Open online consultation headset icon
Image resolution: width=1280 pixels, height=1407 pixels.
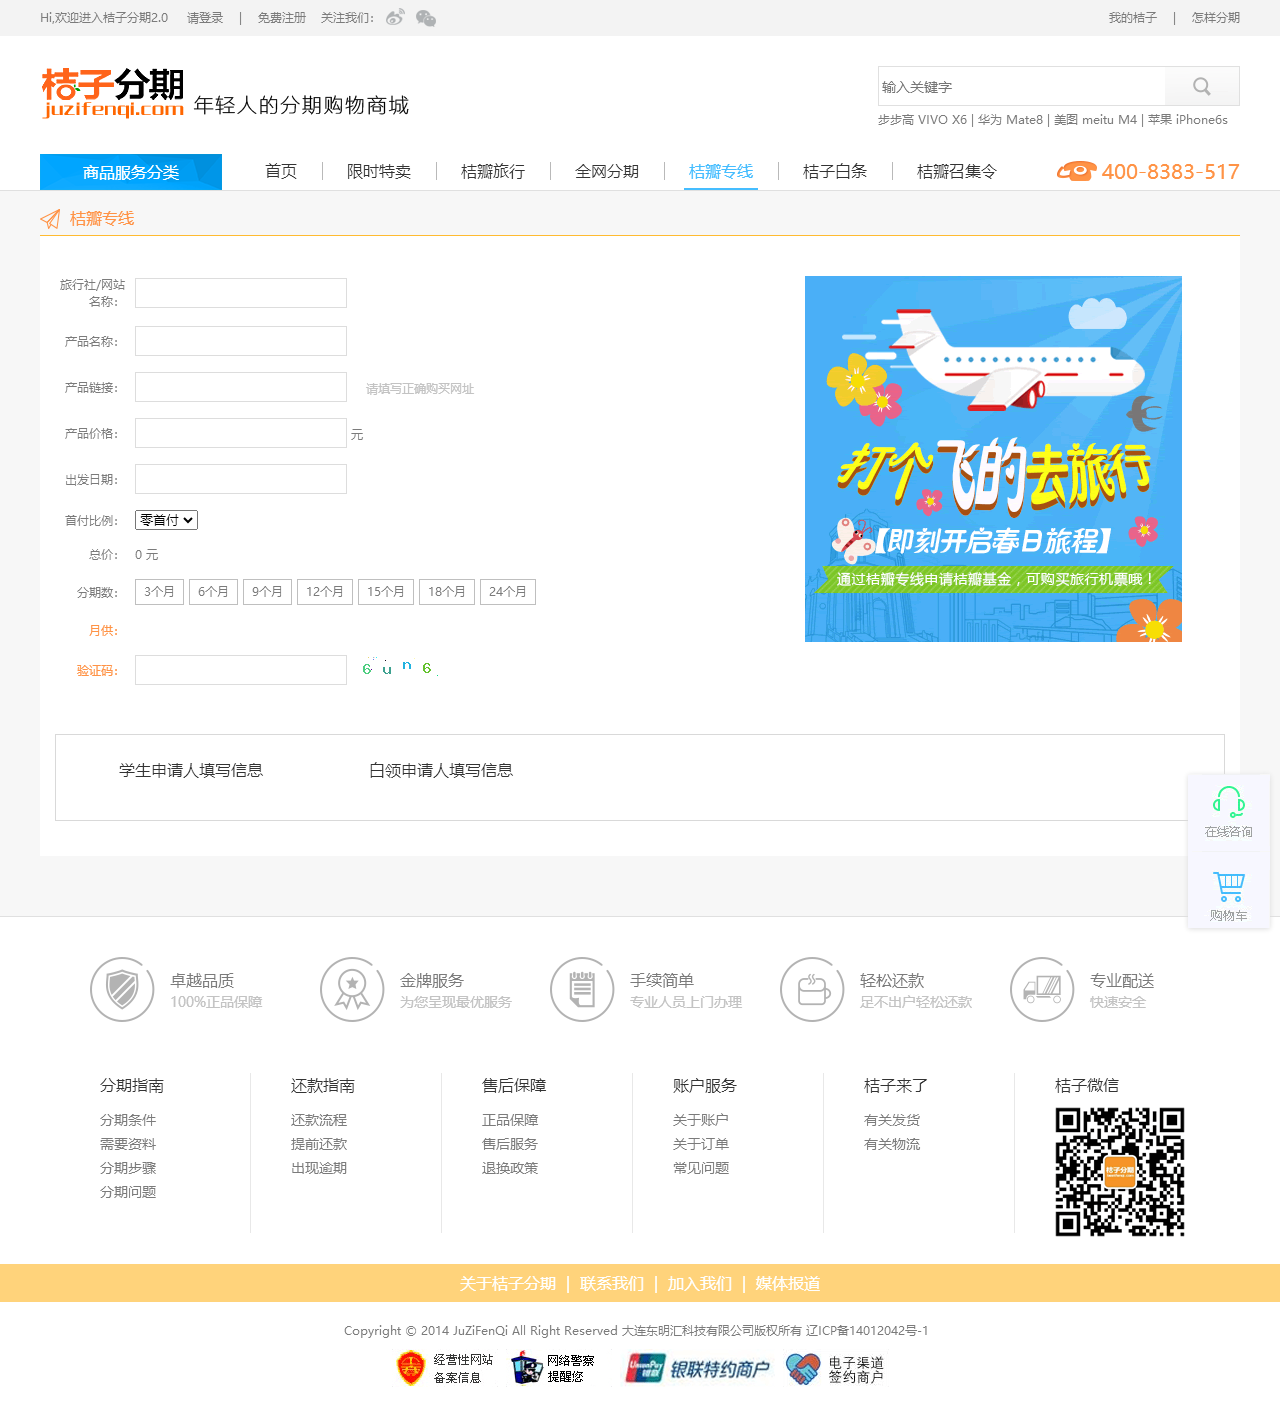click(1228, 802)
